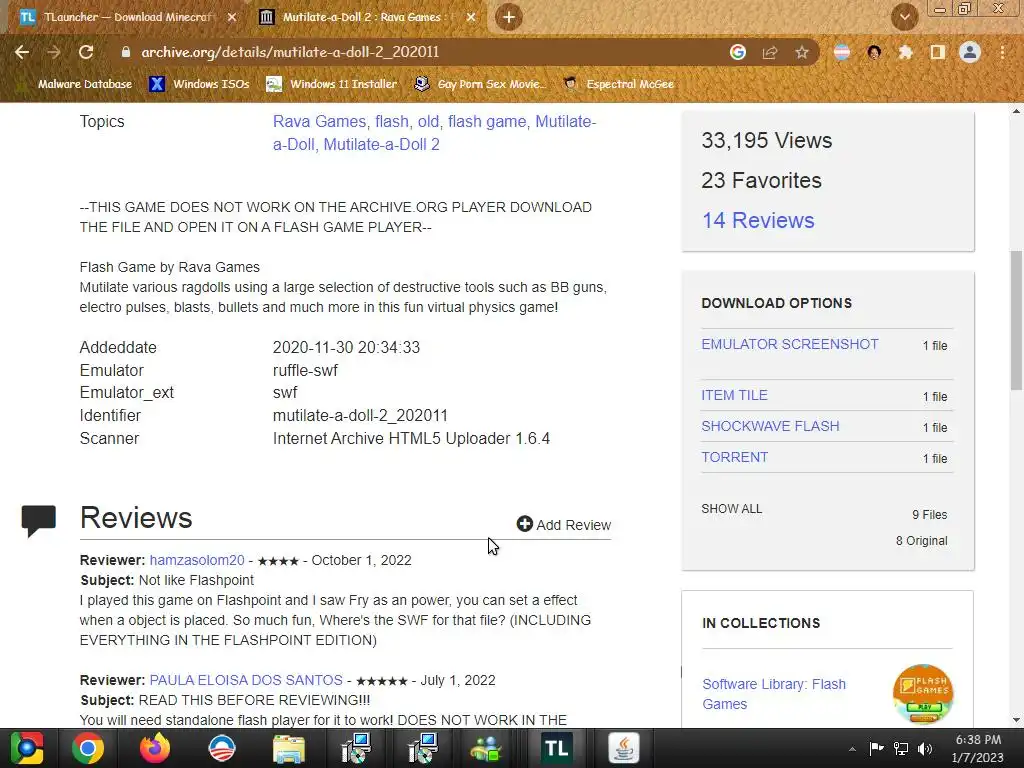Open the 'flash game' topic link
The image size is (1024, 768).
pyautogui.click(x=487, y=121)
